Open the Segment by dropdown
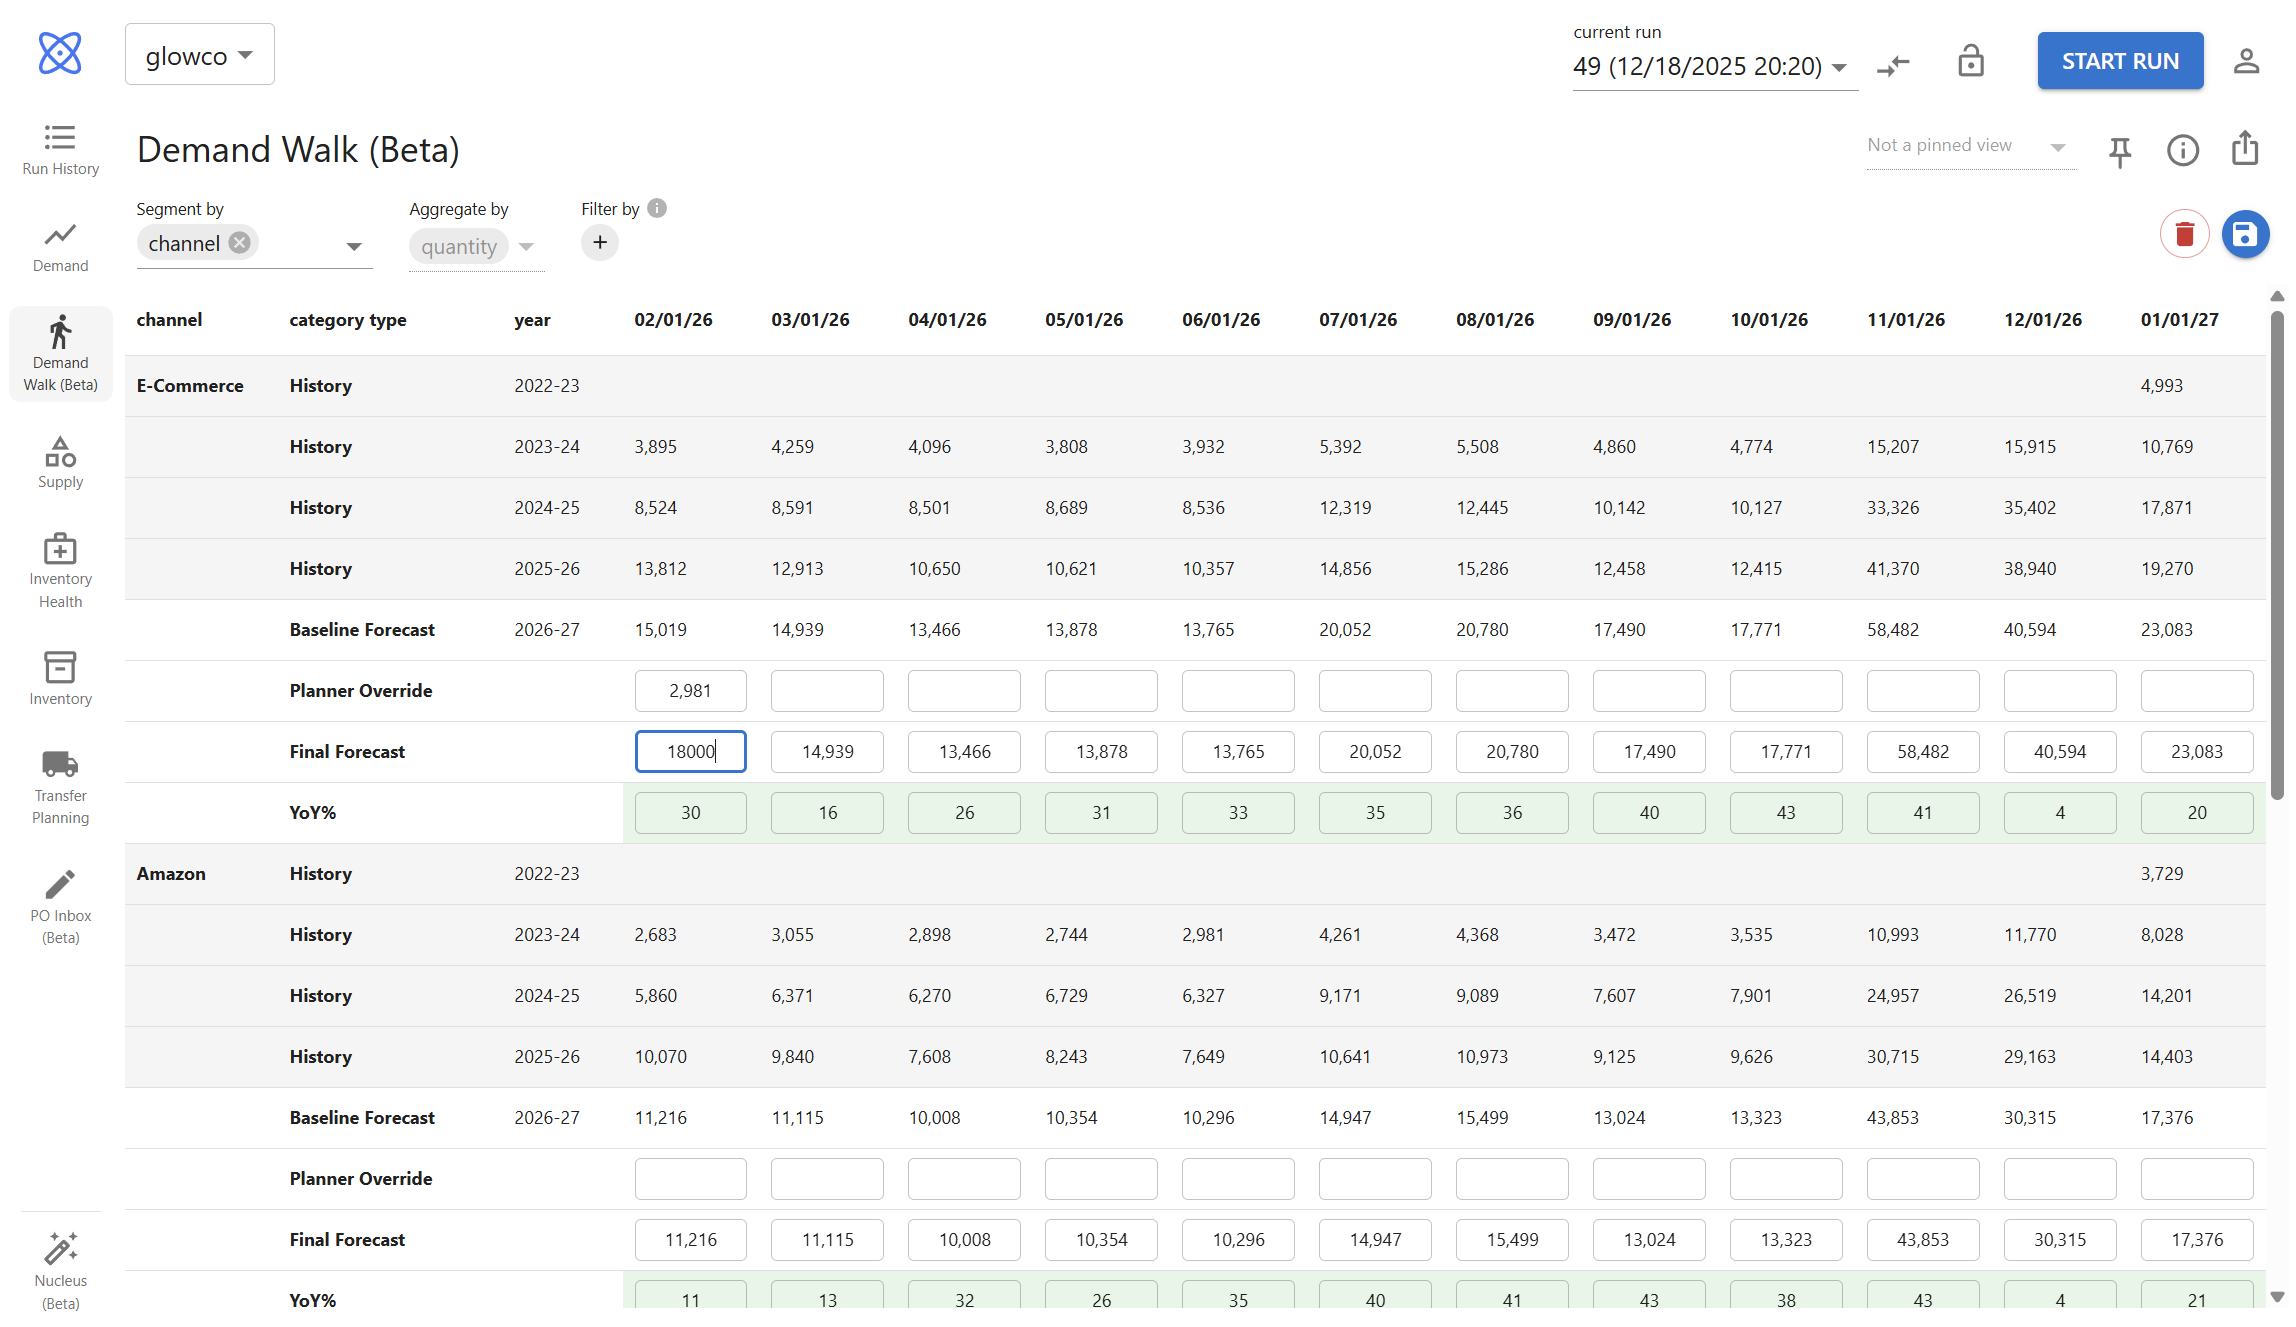This screenshot has height=1327, width=2296. (x=353, y=244)
